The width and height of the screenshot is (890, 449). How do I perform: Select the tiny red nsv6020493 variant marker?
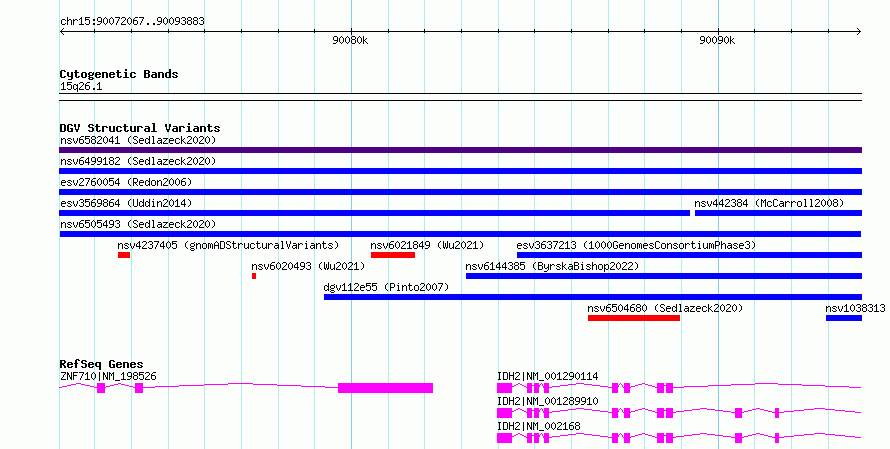(x=254, y=276)
